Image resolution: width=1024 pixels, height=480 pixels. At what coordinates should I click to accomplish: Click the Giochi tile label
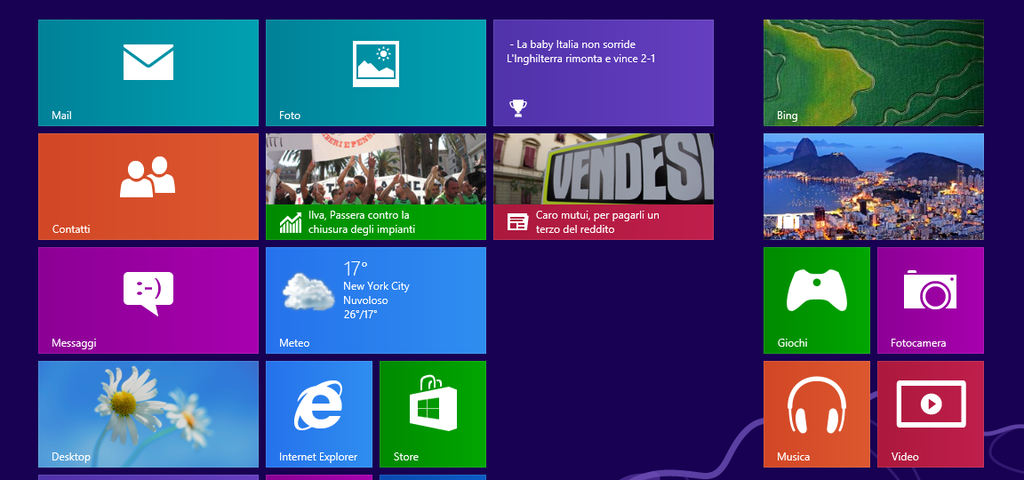pyautogui.click(x=792, y=343)
